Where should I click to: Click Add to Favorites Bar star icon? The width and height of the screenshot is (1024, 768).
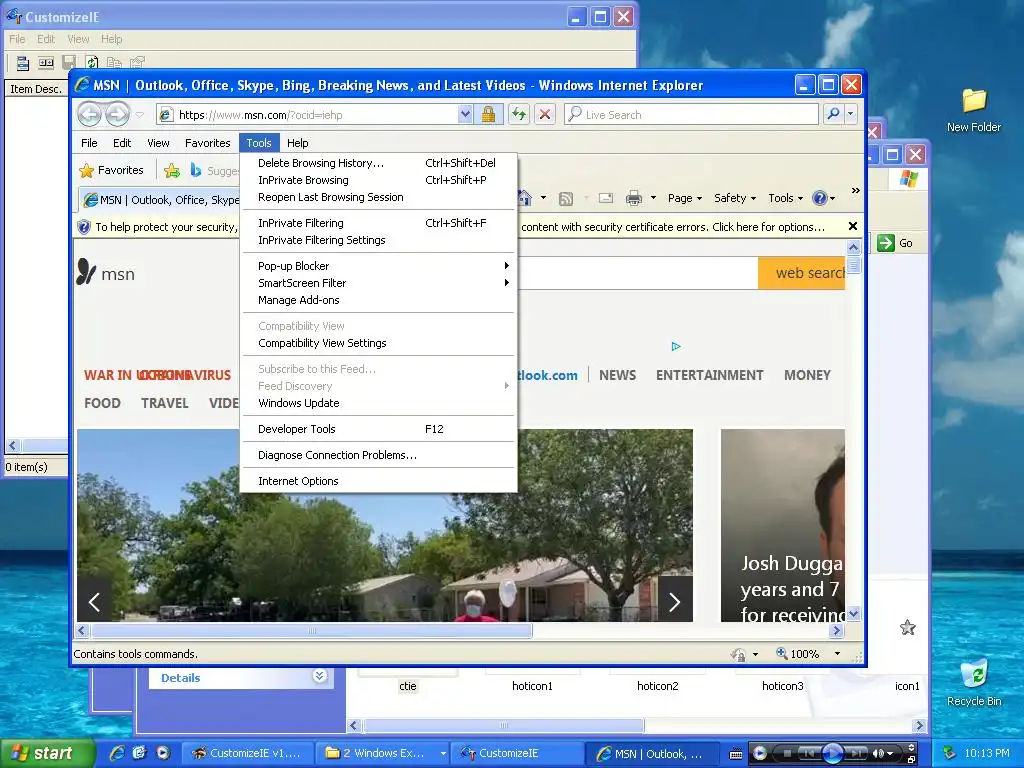tap(172, 170)
